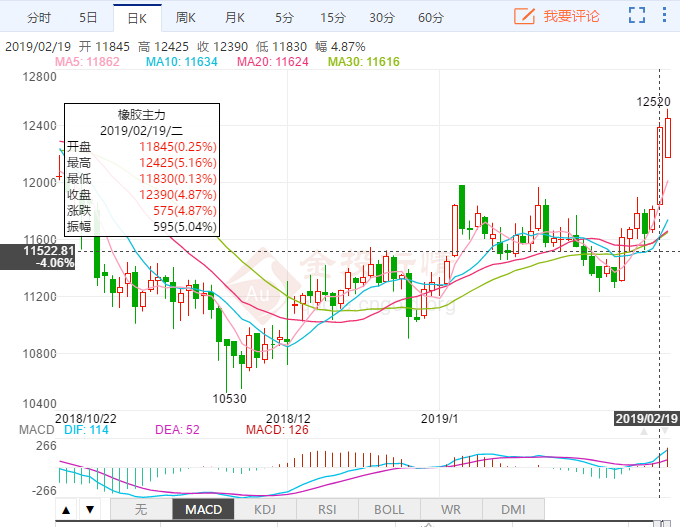
Task: Click the 最高 12425(5.16%) tooltip row
Action: pos(142,163)
